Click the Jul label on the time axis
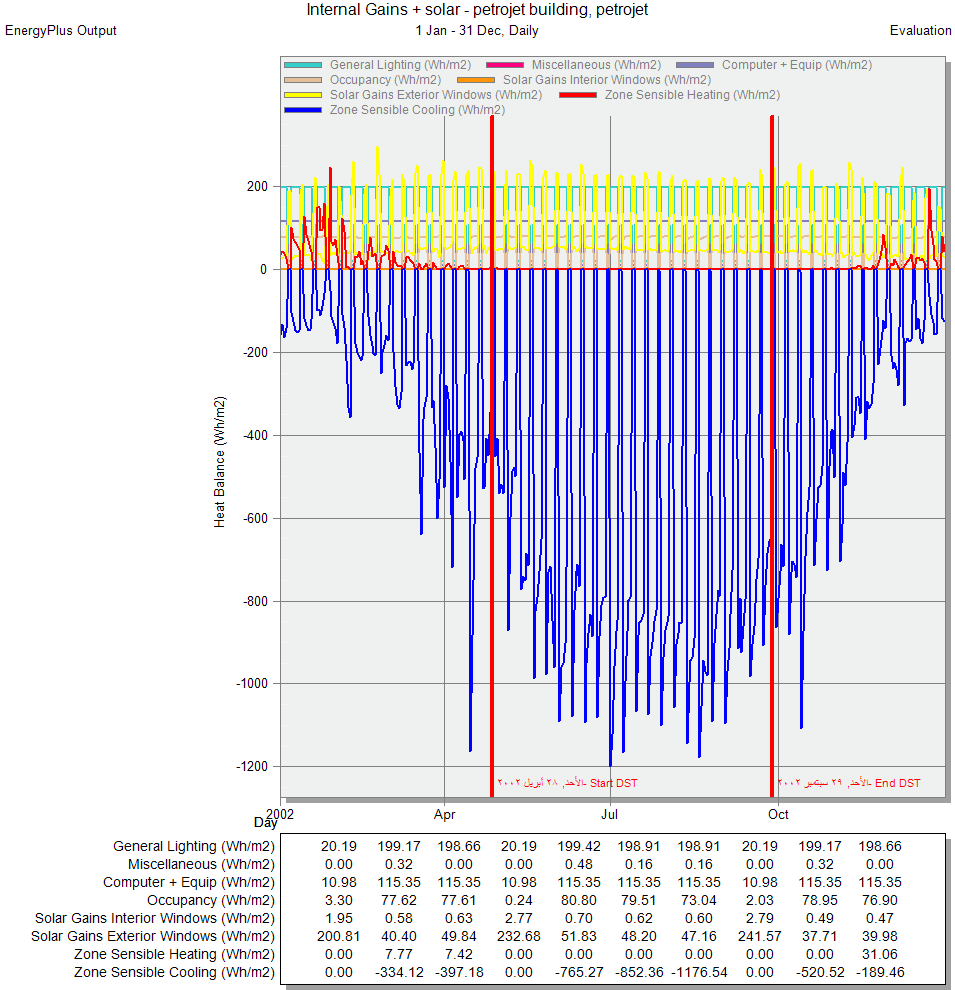 pos(610,814)
